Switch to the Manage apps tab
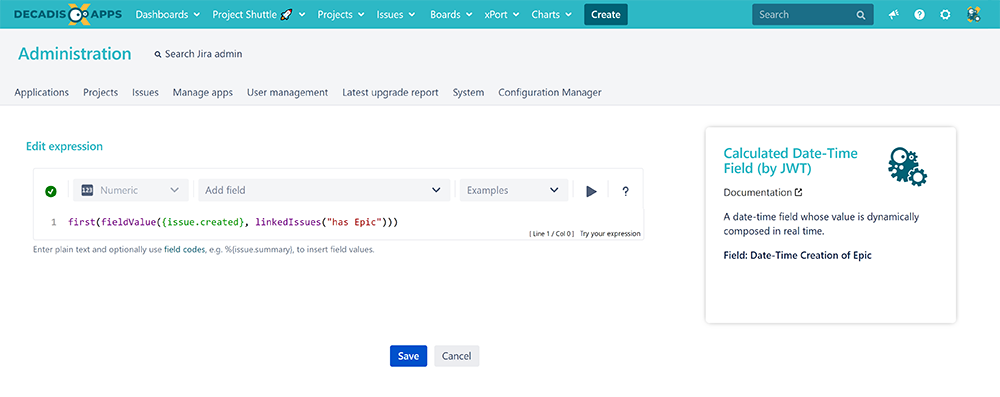The image size is (1000, 397). 203,93
